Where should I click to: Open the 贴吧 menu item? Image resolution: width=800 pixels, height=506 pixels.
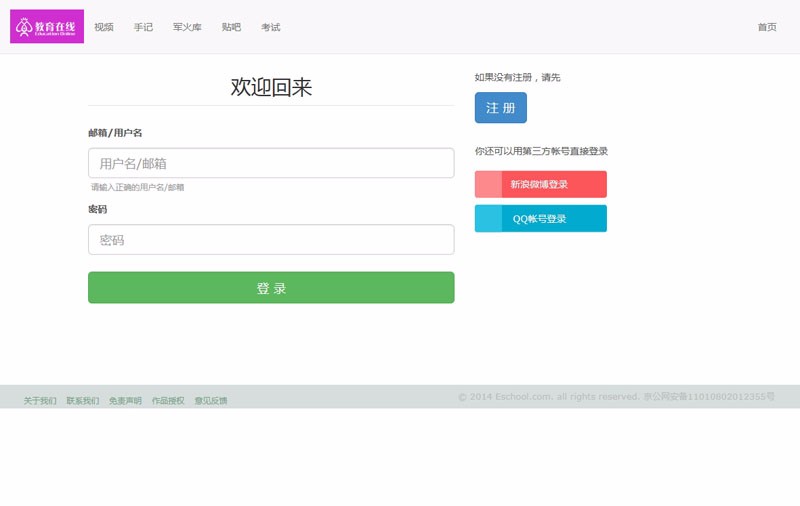pos(231,27)
